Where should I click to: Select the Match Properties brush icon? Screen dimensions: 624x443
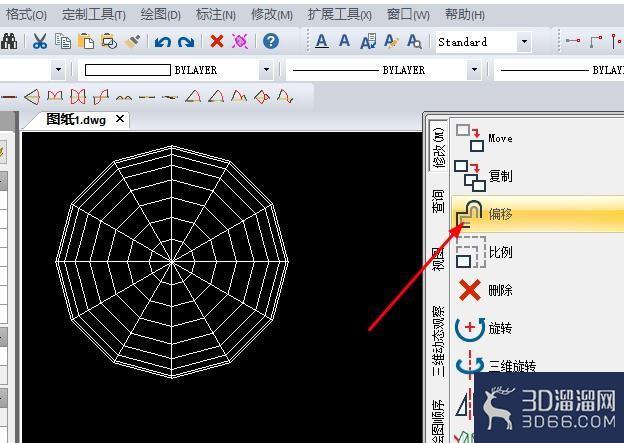point(132,41)
